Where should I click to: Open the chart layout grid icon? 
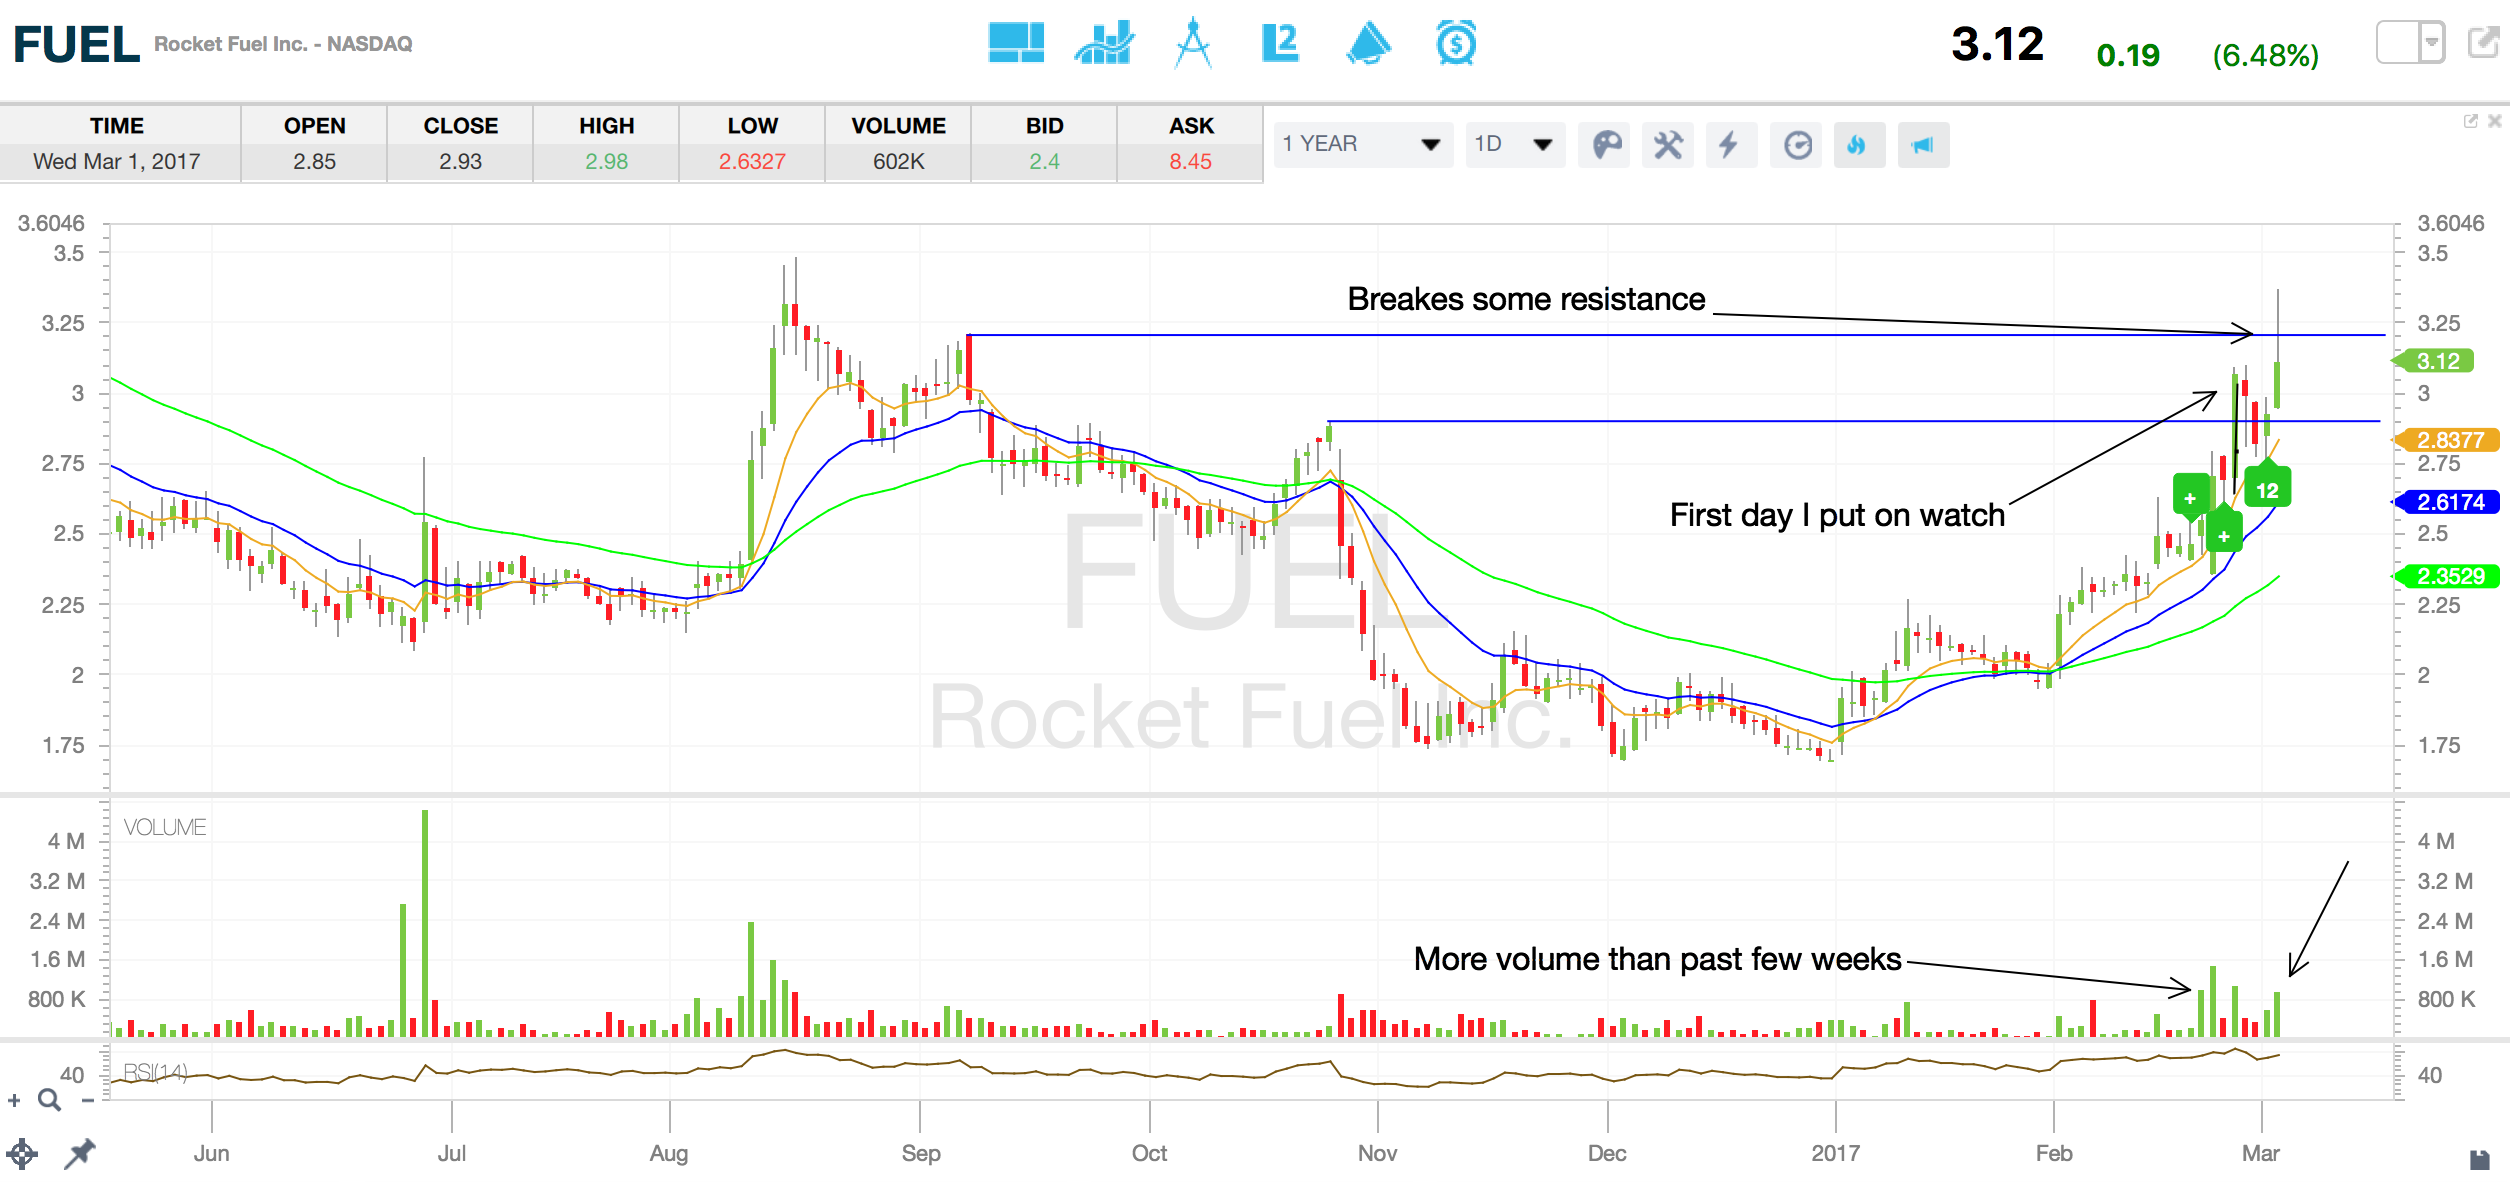click(x=1015, y=43)
